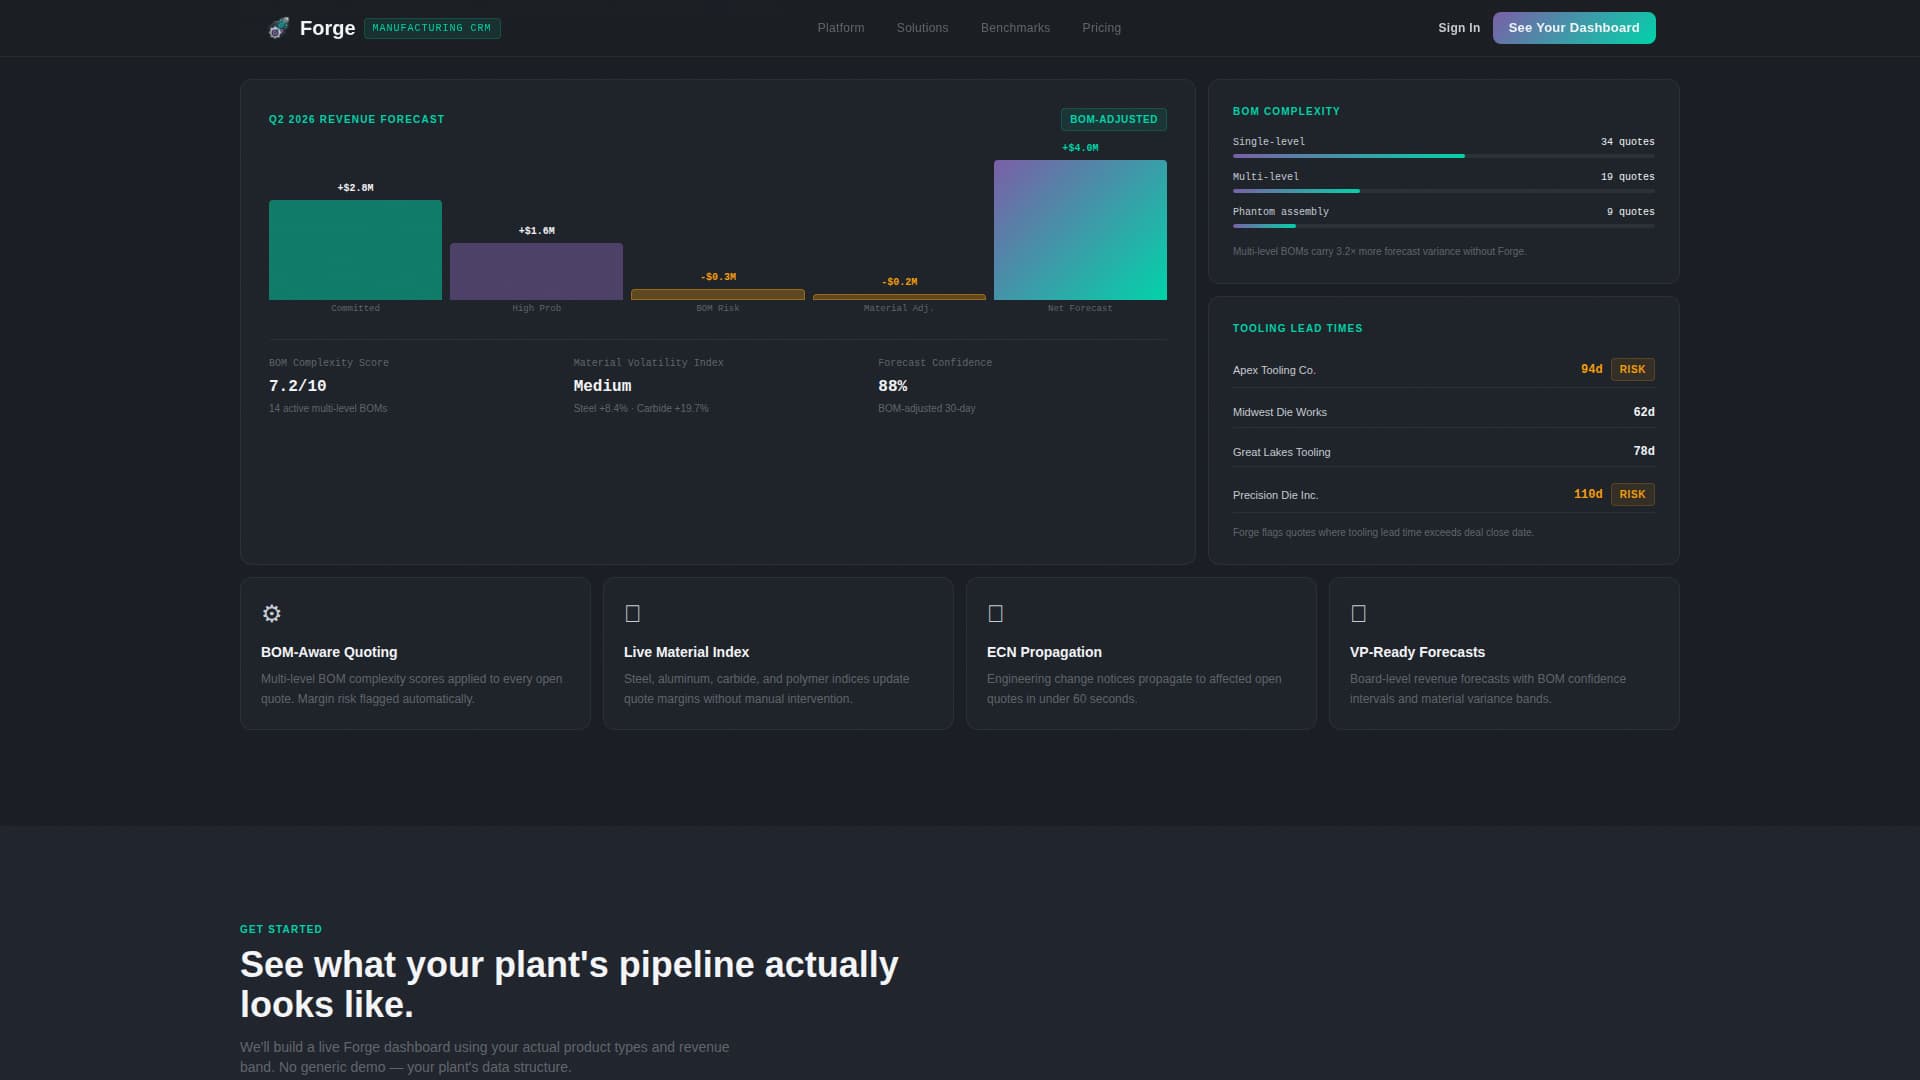Viewport: 1920px width, 1080px height.
Task: Click '14 active multi-level BOMs' text
Action: tap(327, 408)
